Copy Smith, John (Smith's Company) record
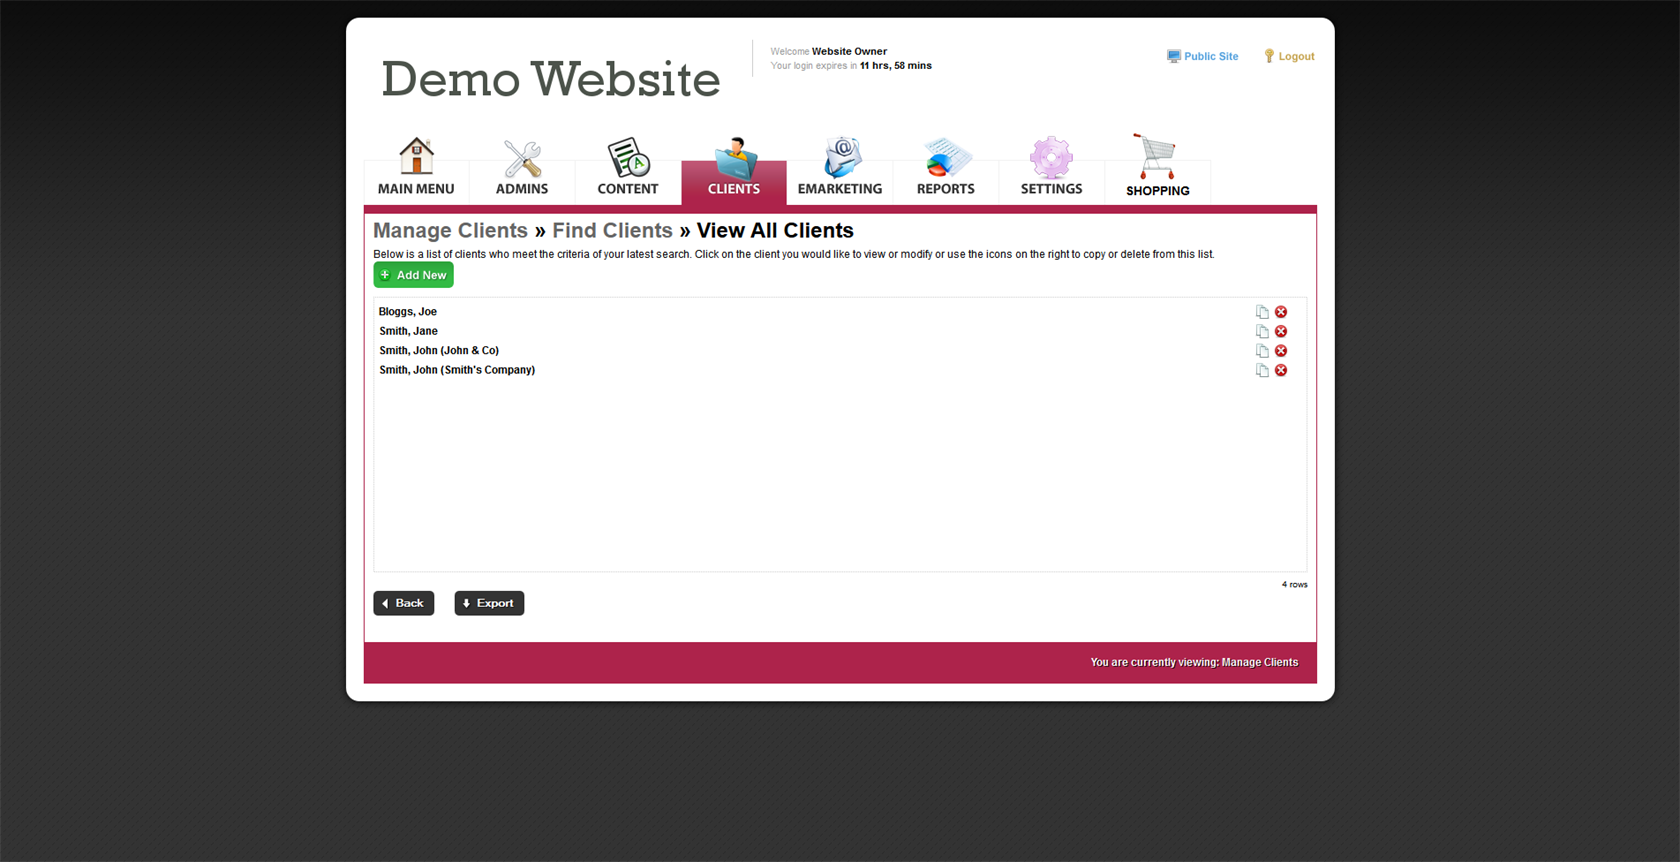 coord(1262,370)
